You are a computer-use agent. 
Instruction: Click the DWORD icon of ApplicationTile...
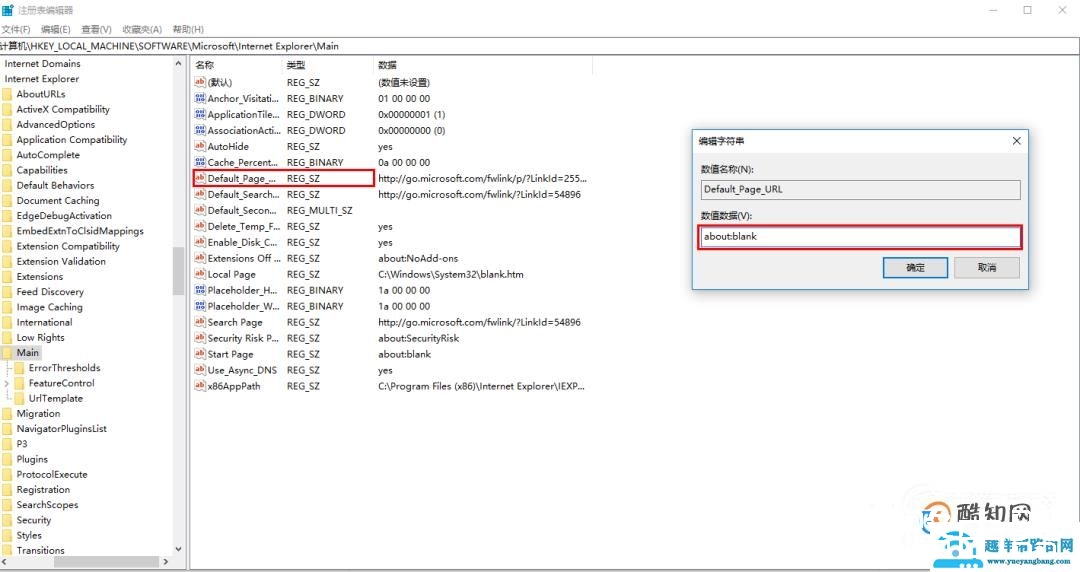[200, 114]
